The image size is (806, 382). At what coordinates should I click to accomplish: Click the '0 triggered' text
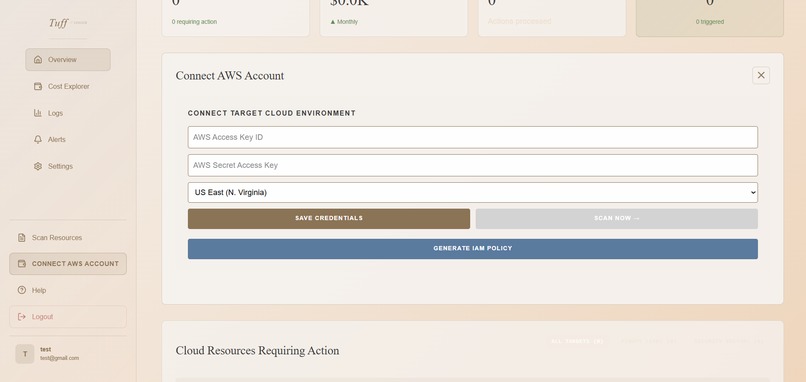click(x=710, y=22)
